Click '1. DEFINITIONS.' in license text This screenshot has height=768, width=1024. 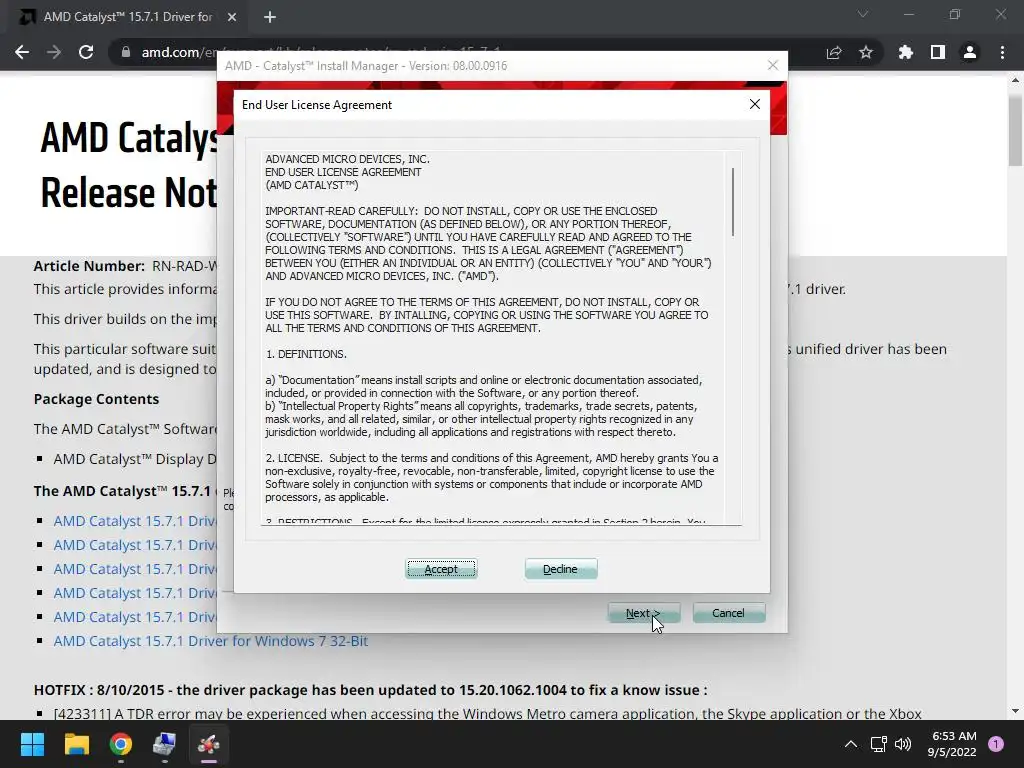(x=306, y=354)
